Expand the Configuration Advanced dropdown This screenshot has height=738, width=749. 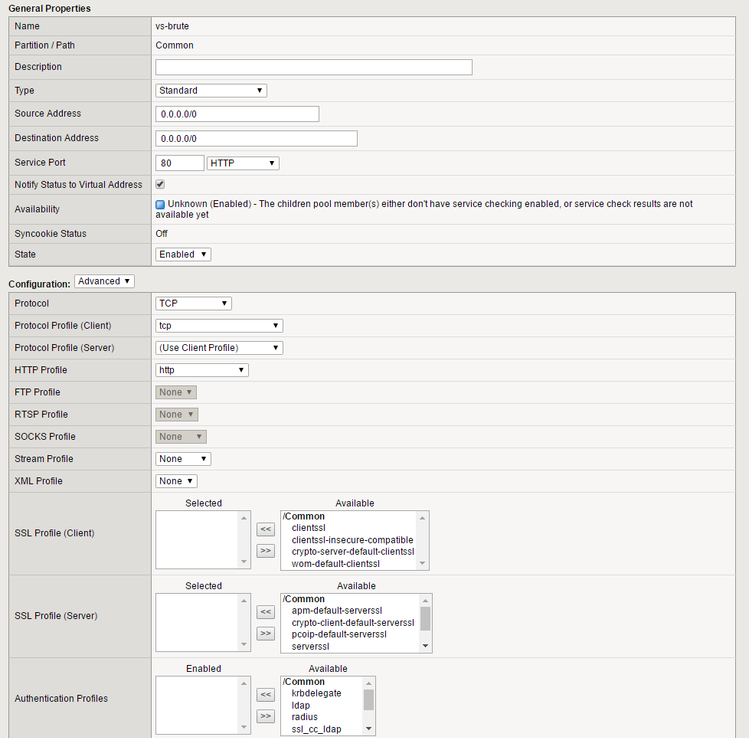(x=104, y=281)
